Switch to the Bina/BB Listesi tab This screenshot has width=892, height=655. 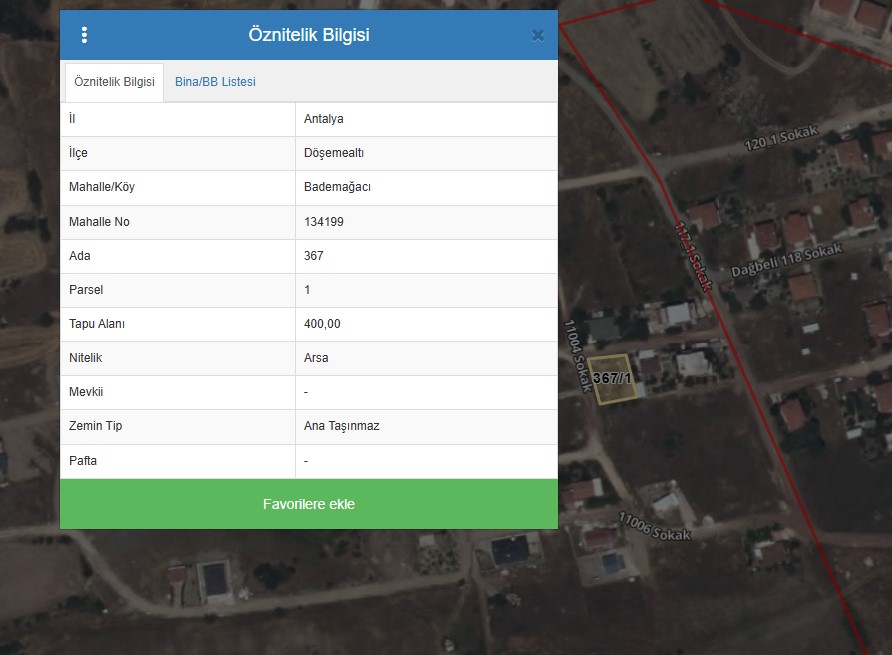click(x=215, y=82)
